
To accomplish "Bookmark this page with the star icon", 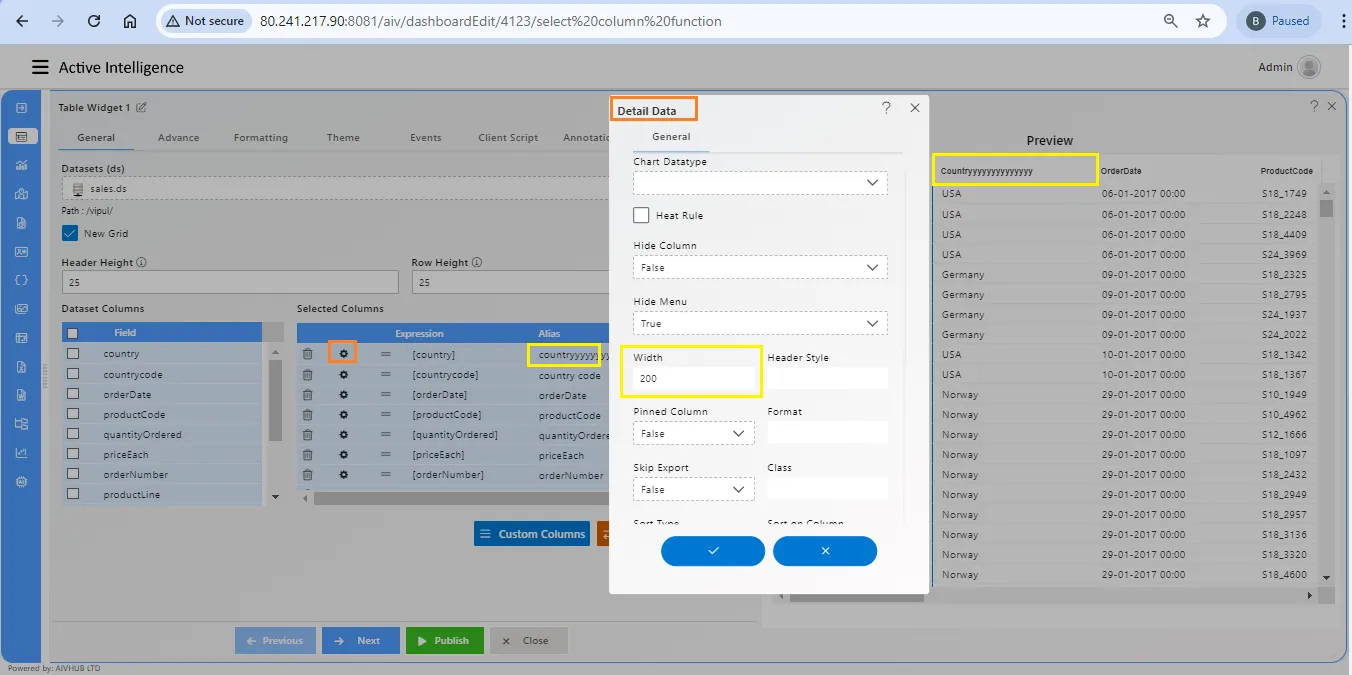I will tap(1203, 20).
